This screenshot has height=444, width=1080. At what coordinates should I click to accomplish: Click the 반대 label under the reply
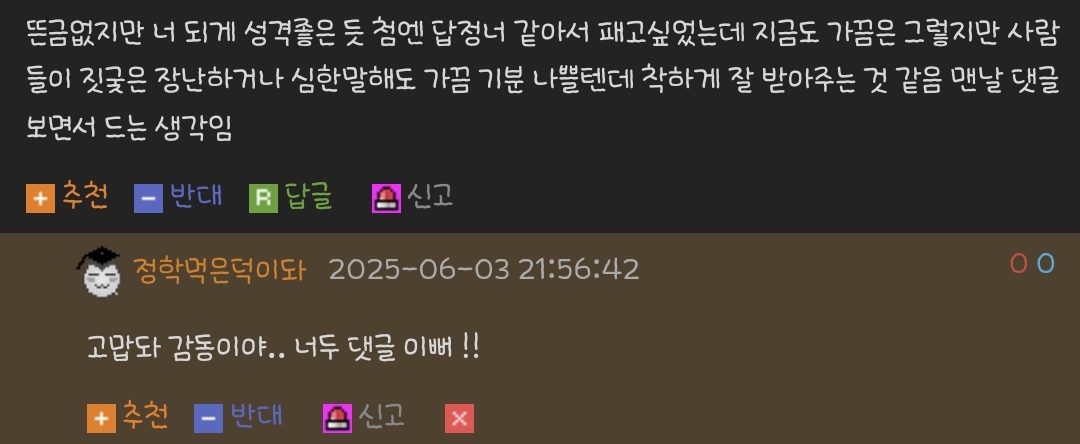coord(256,416)
